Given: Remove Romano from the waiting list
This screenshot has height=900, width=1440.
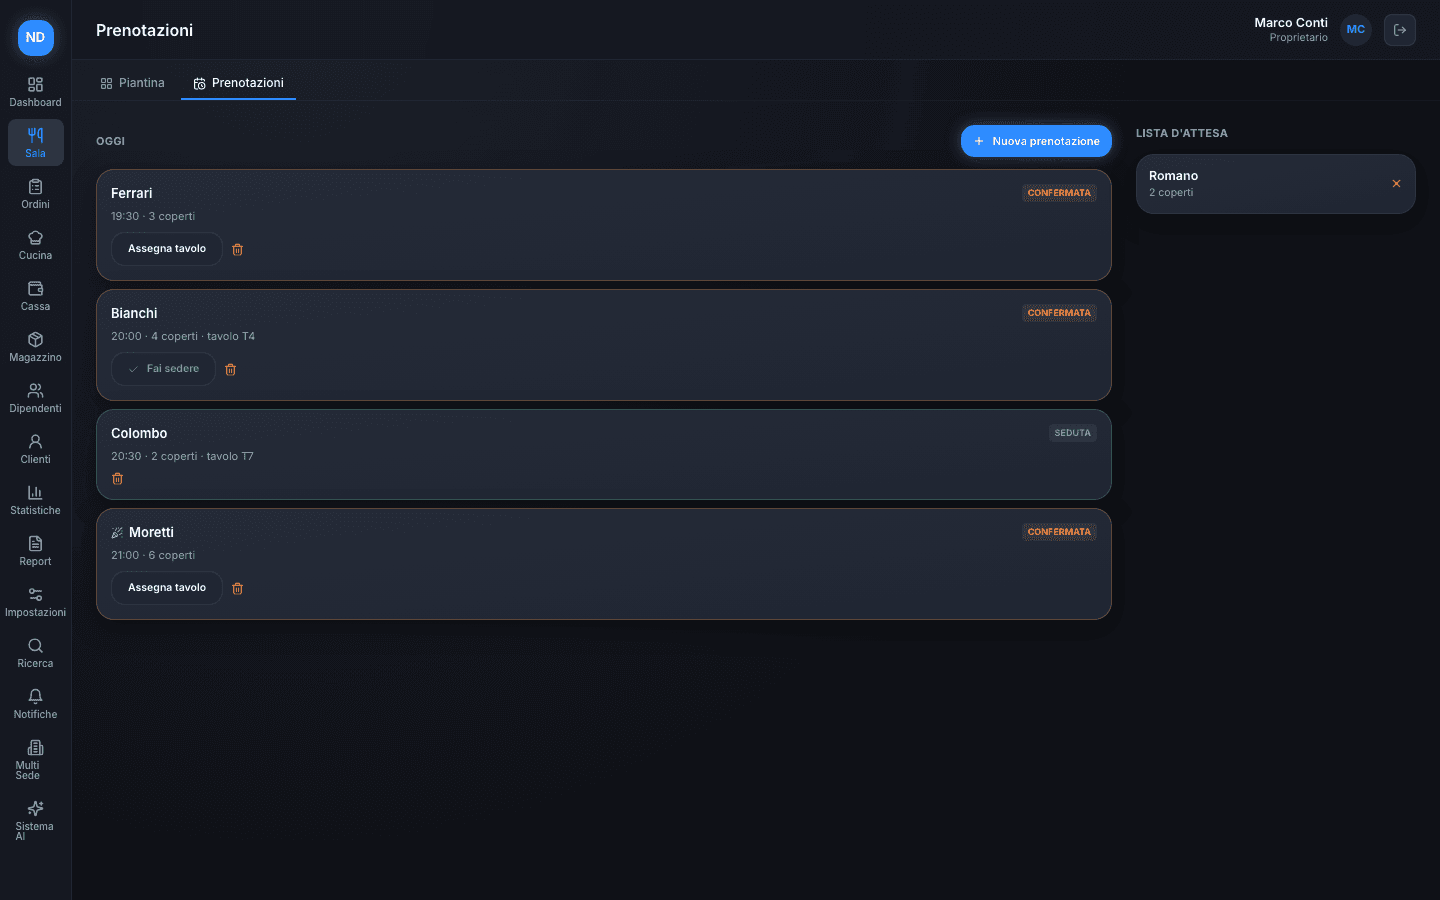Looking at the screenshot, I should pos(1396,184).
